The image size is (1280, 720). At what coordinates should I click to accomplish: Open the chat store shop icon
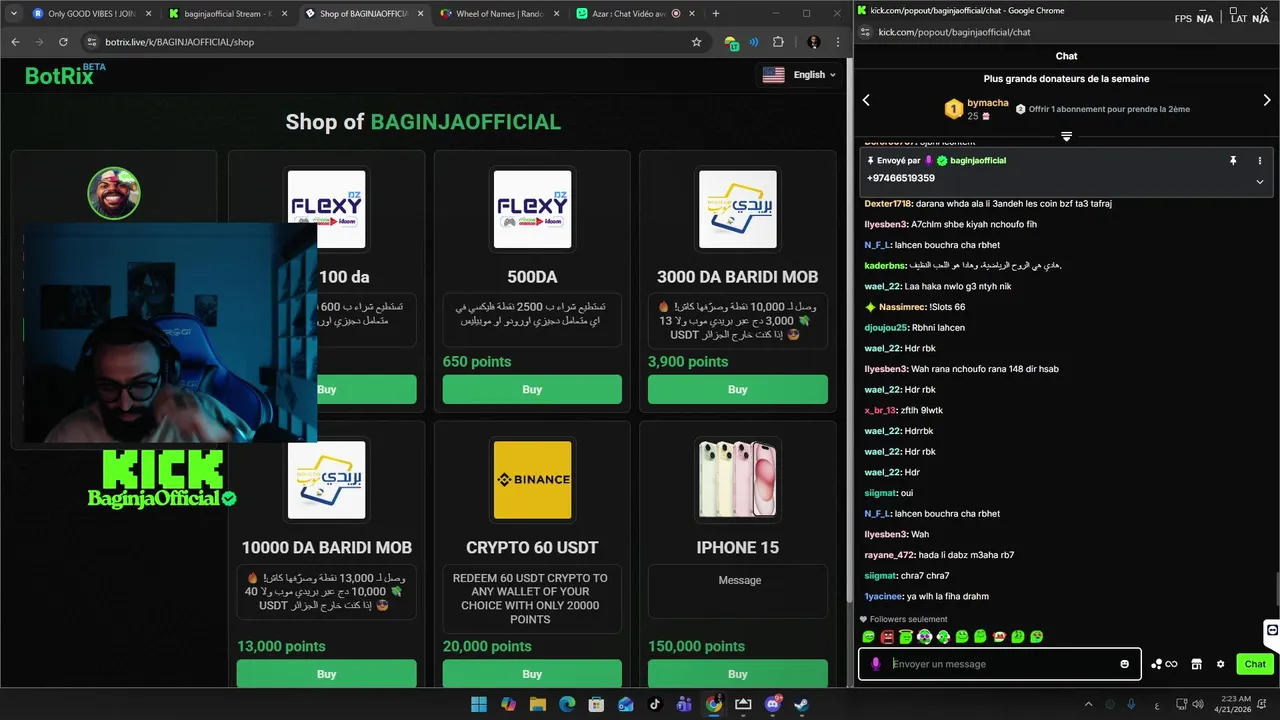(1196, 664)
